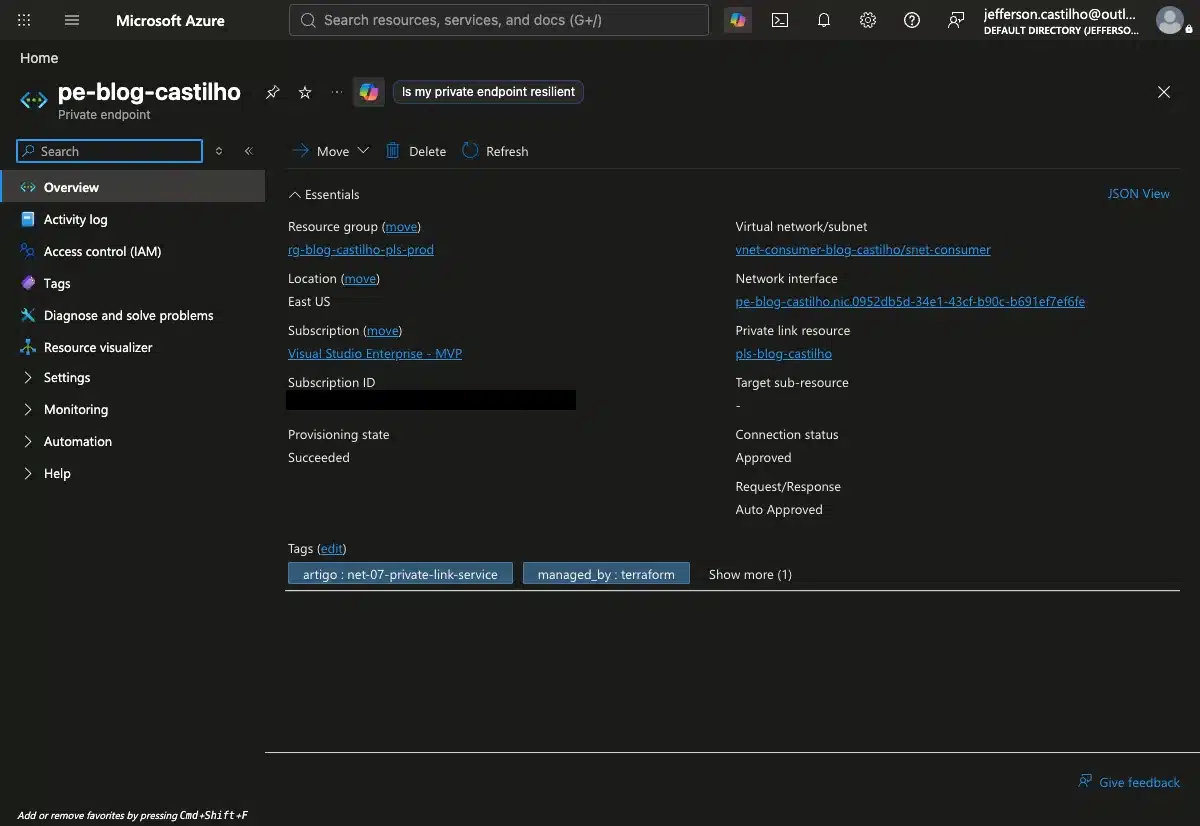The width and height of the screenshot is (1200, 826).
Task: Click the managed_by : terraform tag
Action: 606,574
